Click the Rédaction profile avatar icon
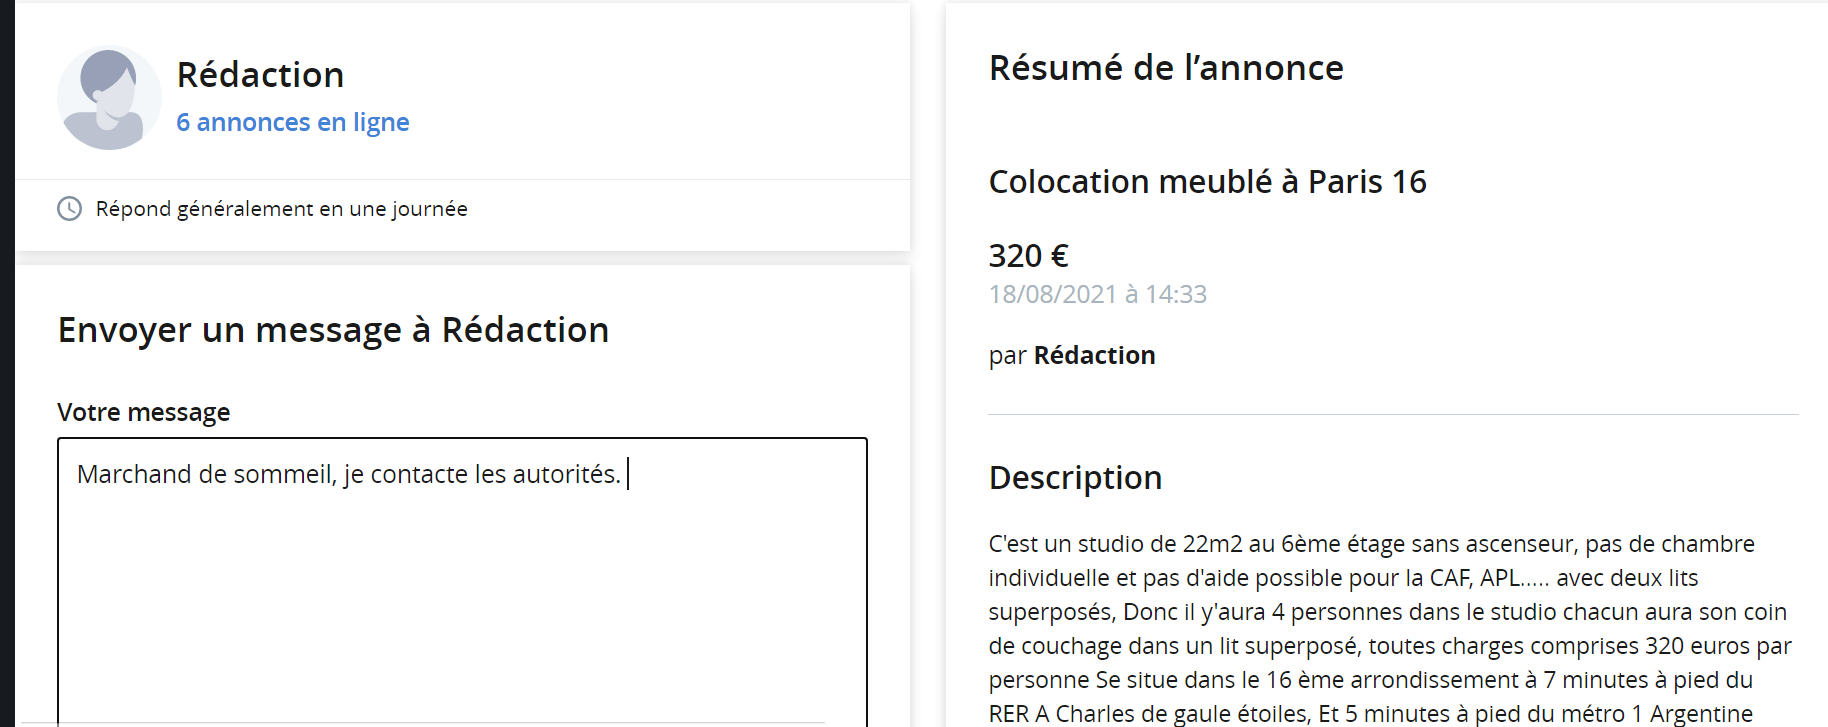The height and width of the screenshot is (727, 1828). click(109, 98)
